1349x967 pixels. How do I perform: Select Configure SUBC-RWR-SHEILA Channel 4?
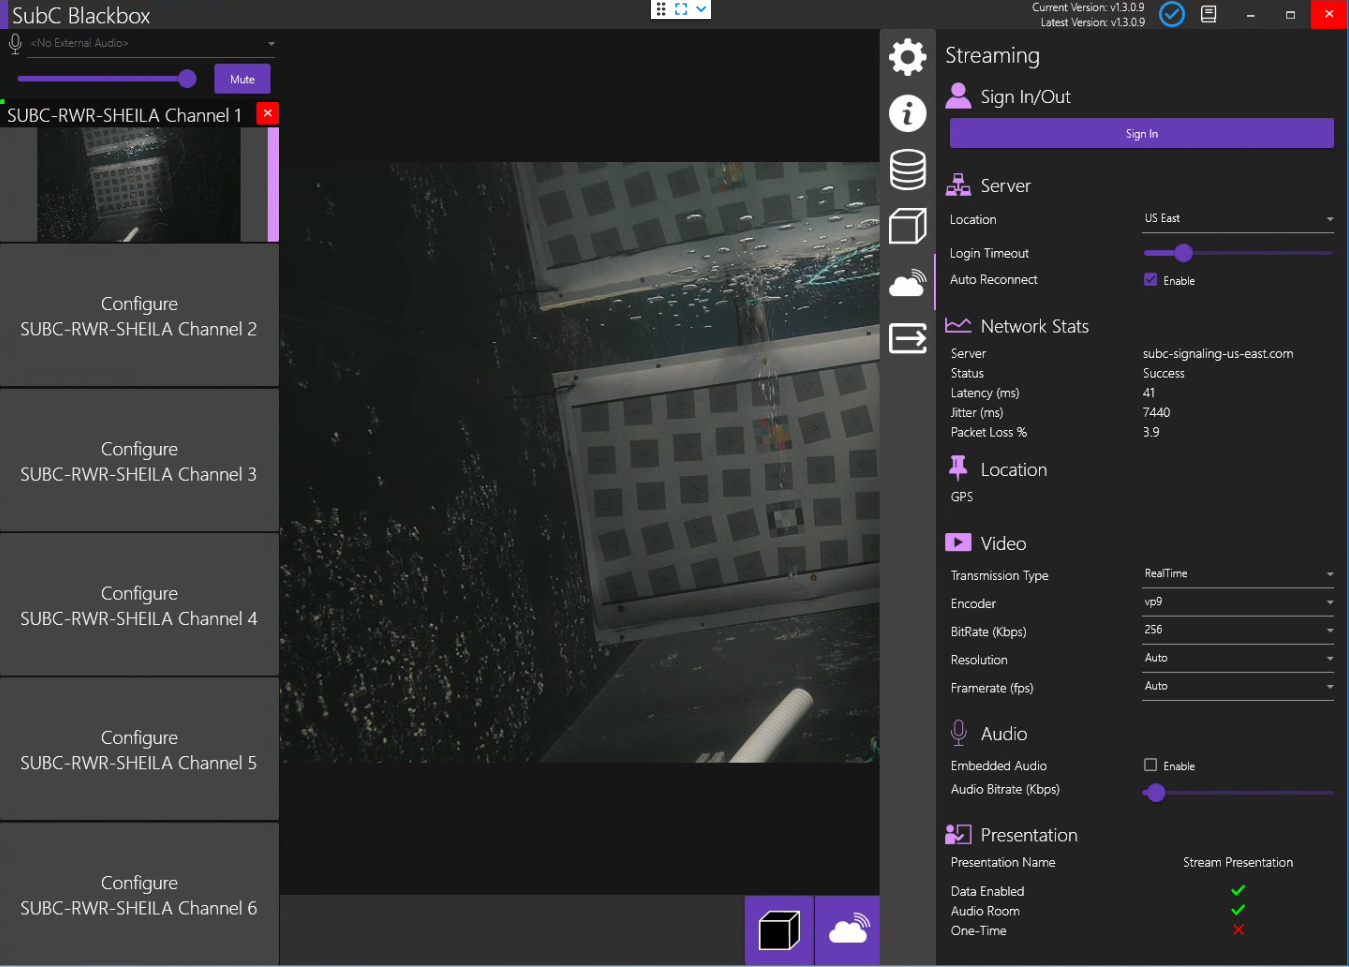point(139,606)
